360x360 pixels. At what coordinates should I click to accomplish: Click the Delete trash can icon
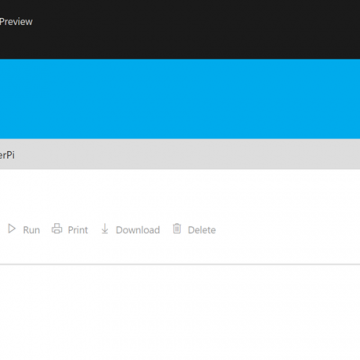click(177, 229)
